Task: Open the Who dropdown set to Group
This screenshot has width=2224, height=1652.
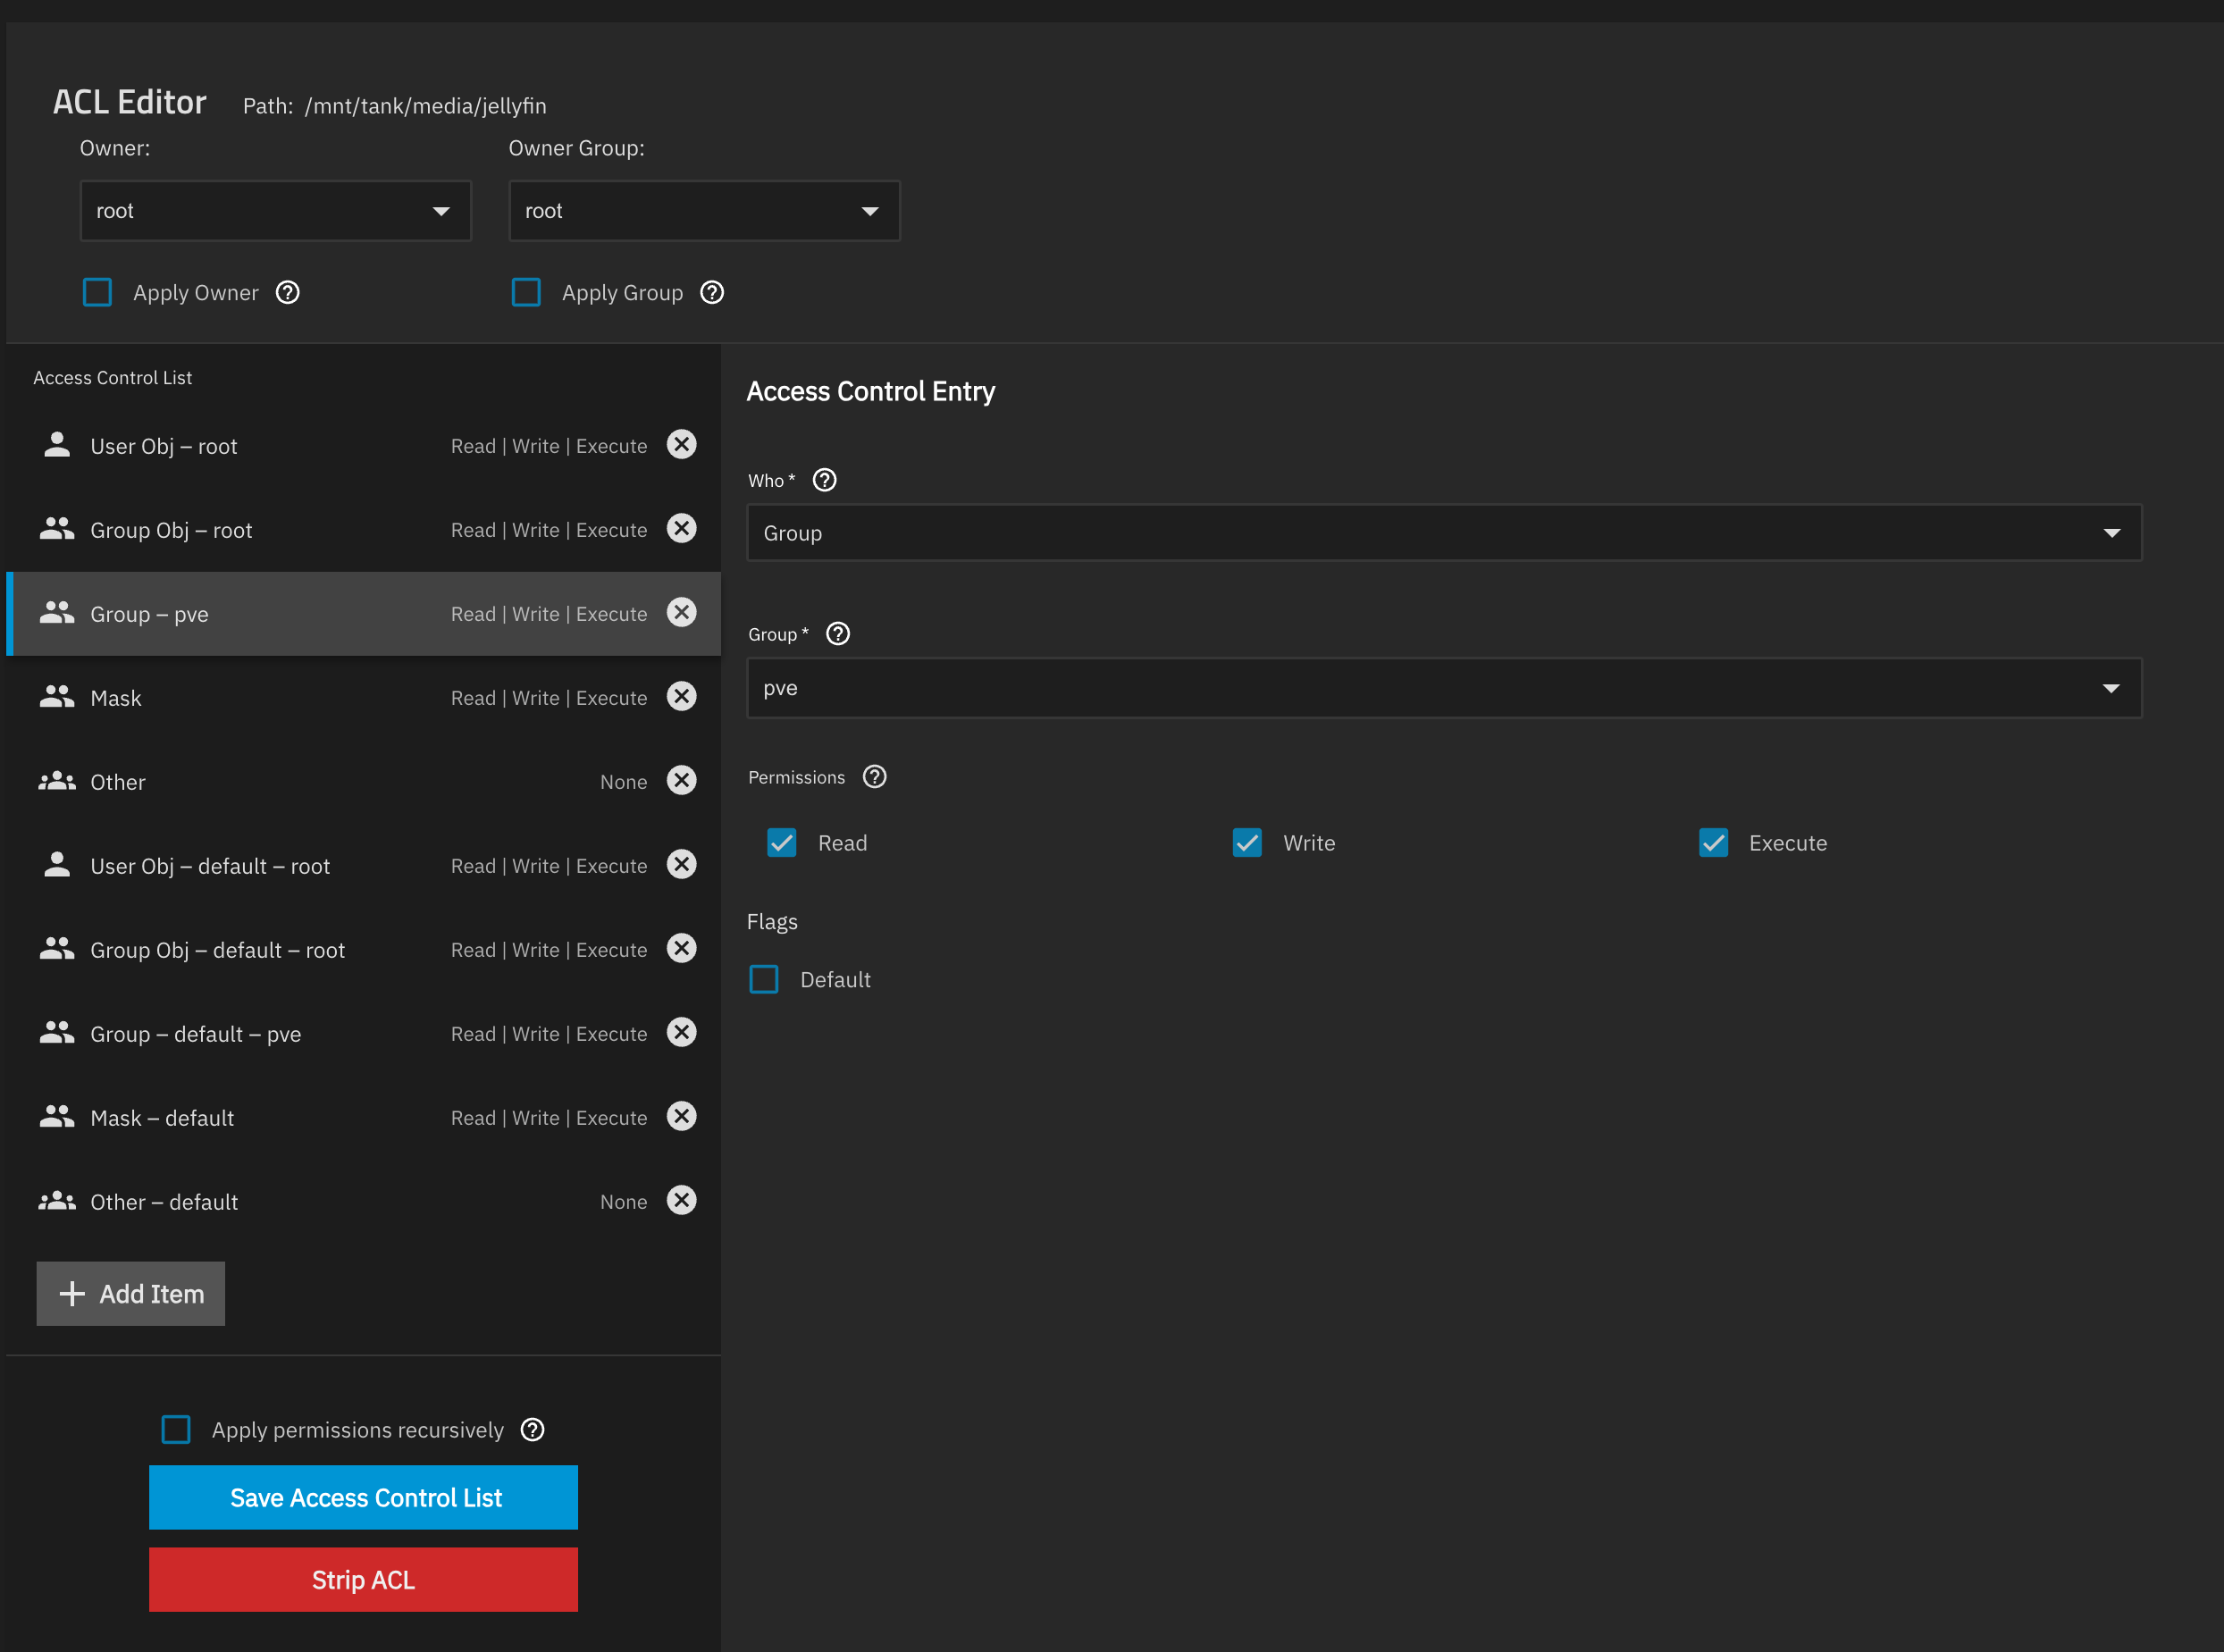Action: [1444, 533]
